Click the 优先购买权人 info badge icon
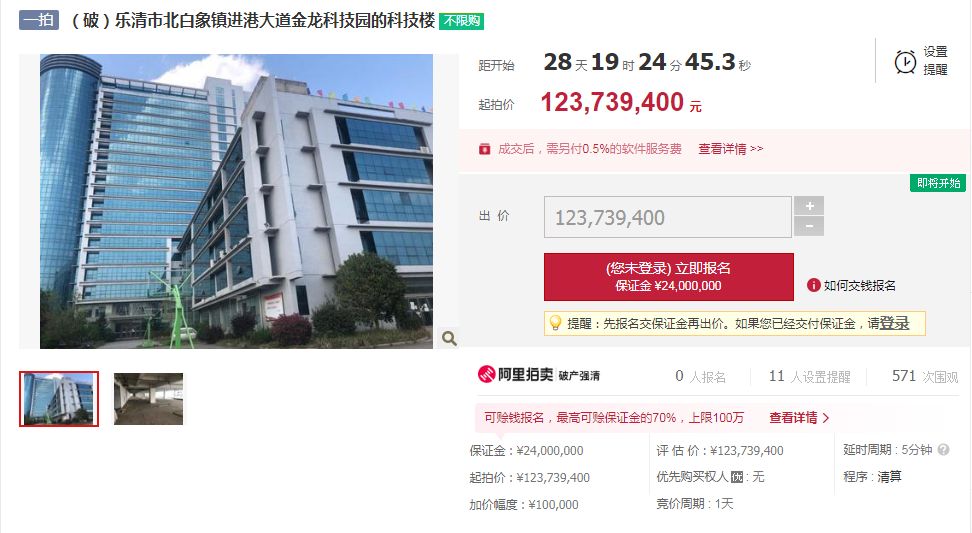Image resolution: width=972 pixels, height=533 pixels. coord(737,477)
